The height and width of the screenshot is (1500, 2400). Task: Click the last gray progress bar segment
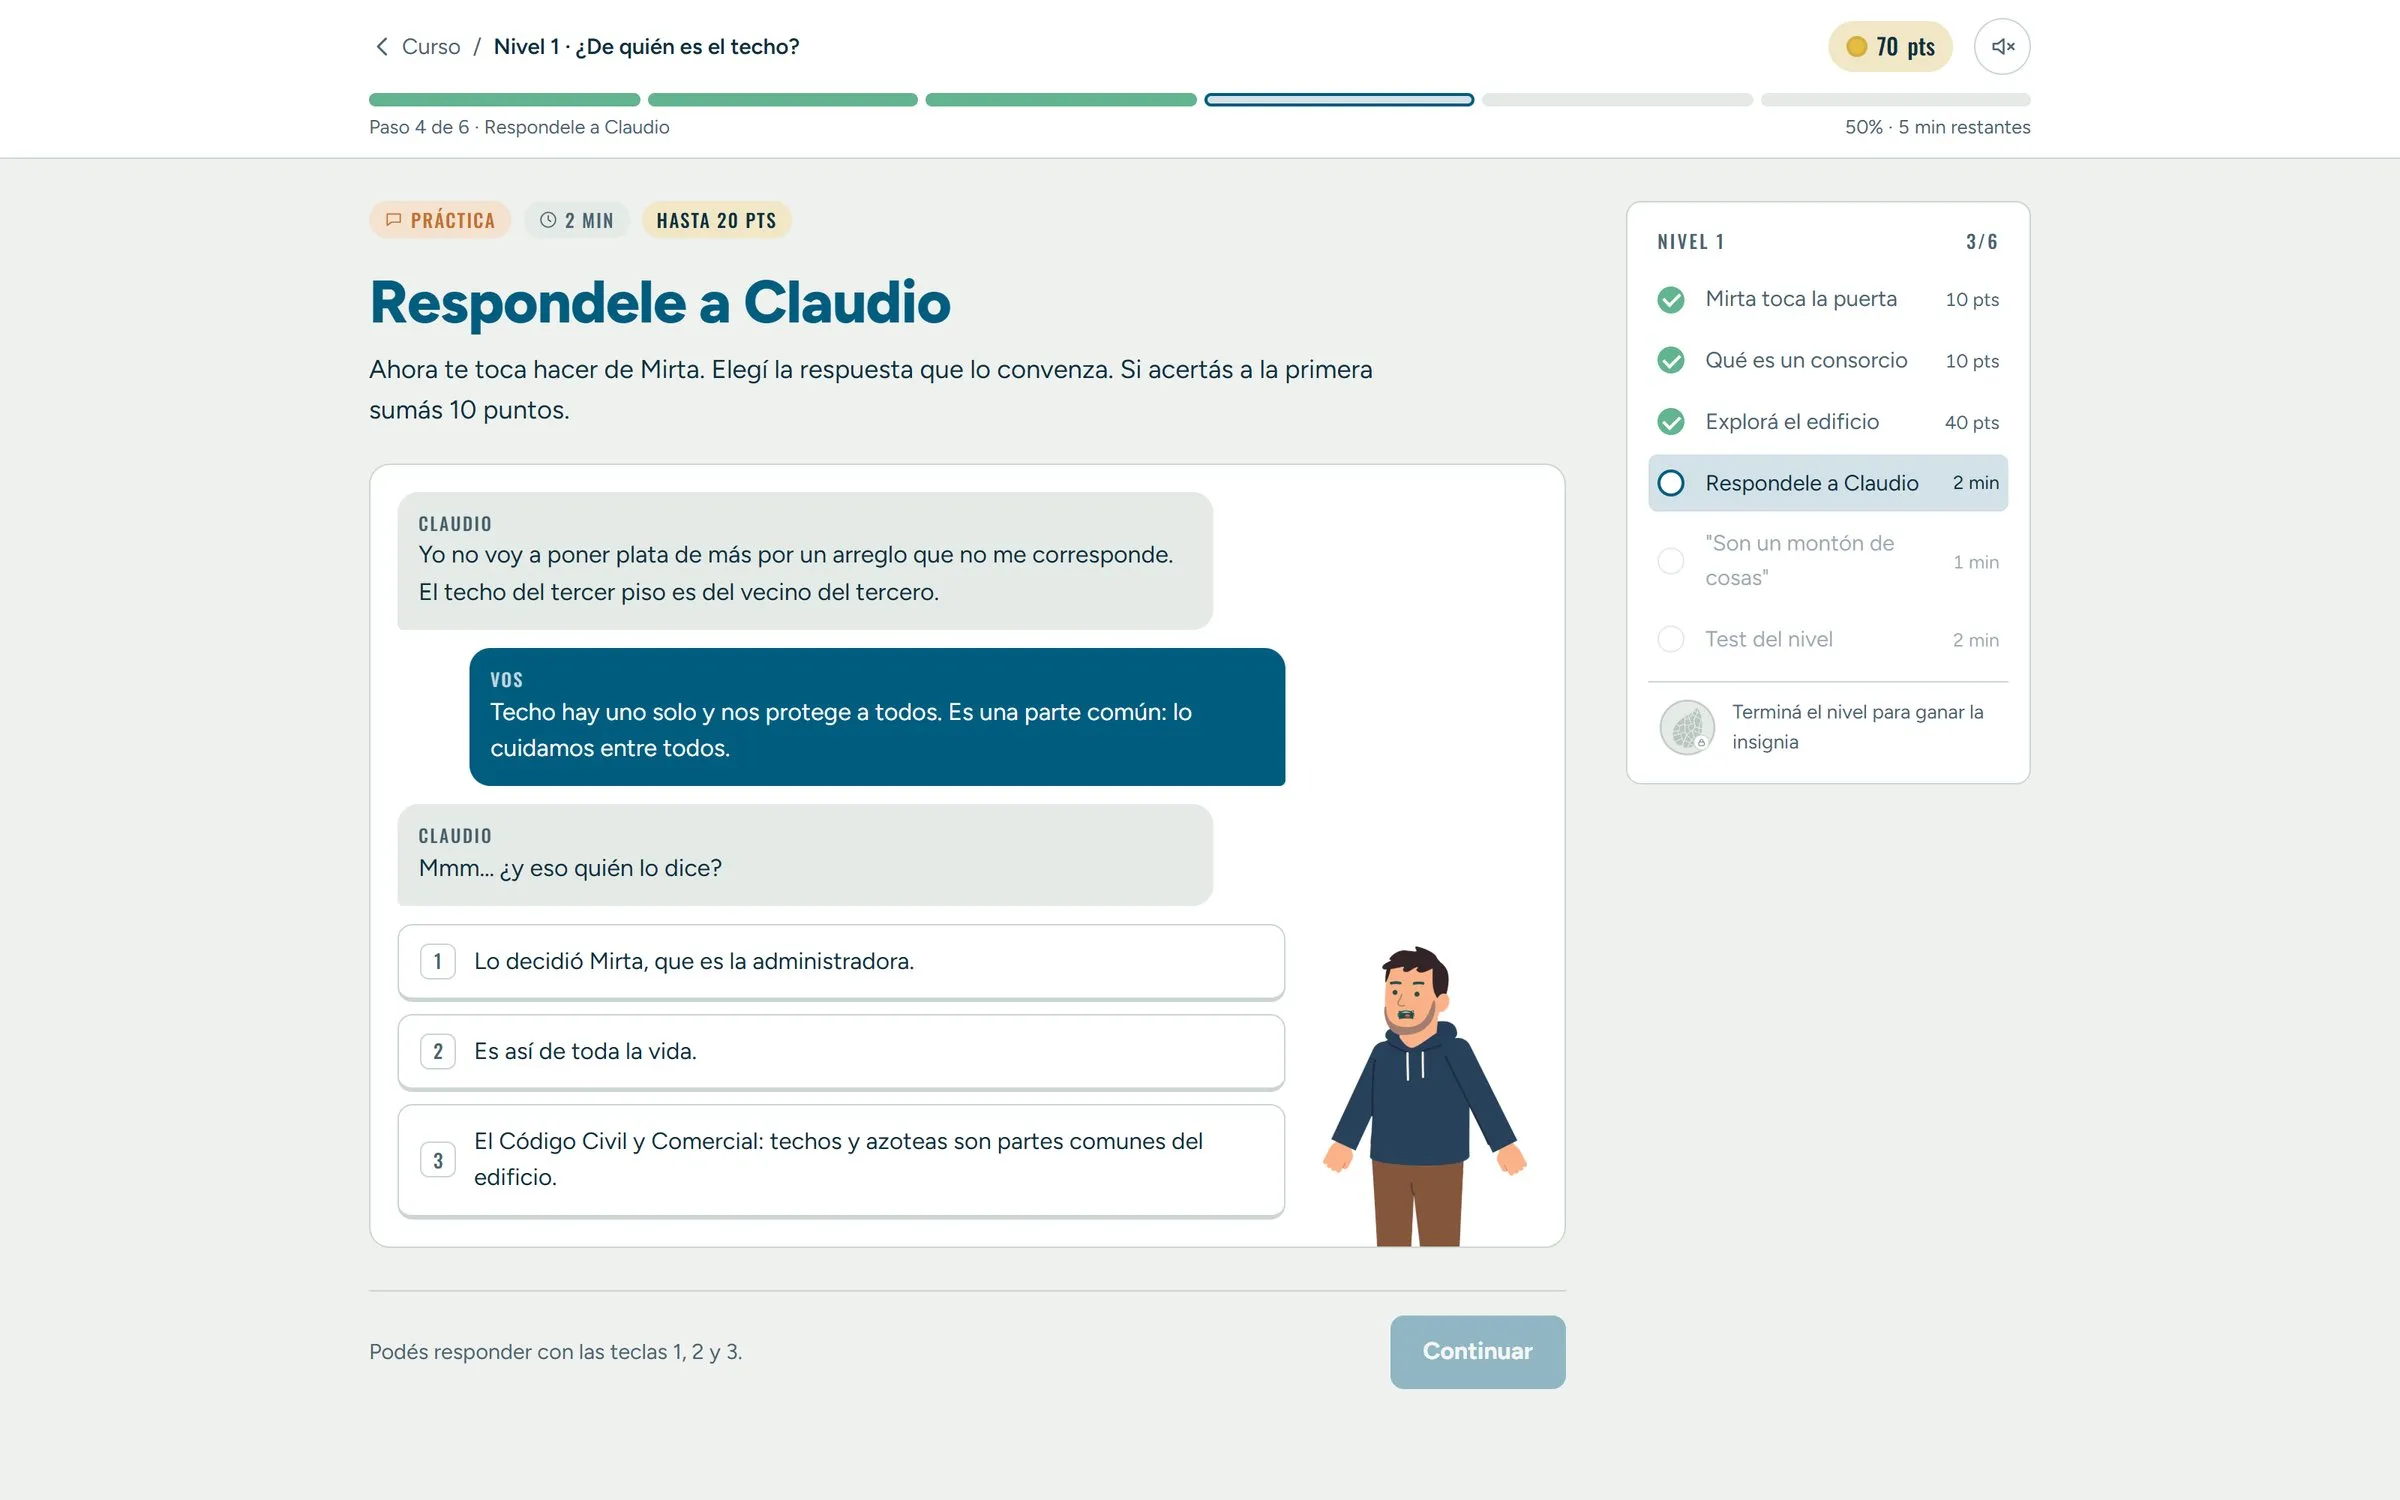click(1895, 100)
